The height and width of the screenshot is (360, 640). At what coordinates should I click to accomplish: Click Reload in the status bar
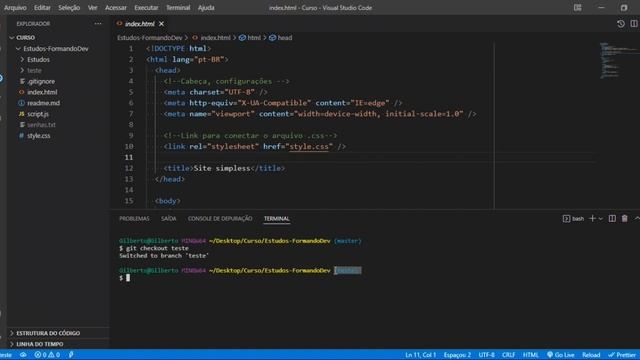[591, 355]
